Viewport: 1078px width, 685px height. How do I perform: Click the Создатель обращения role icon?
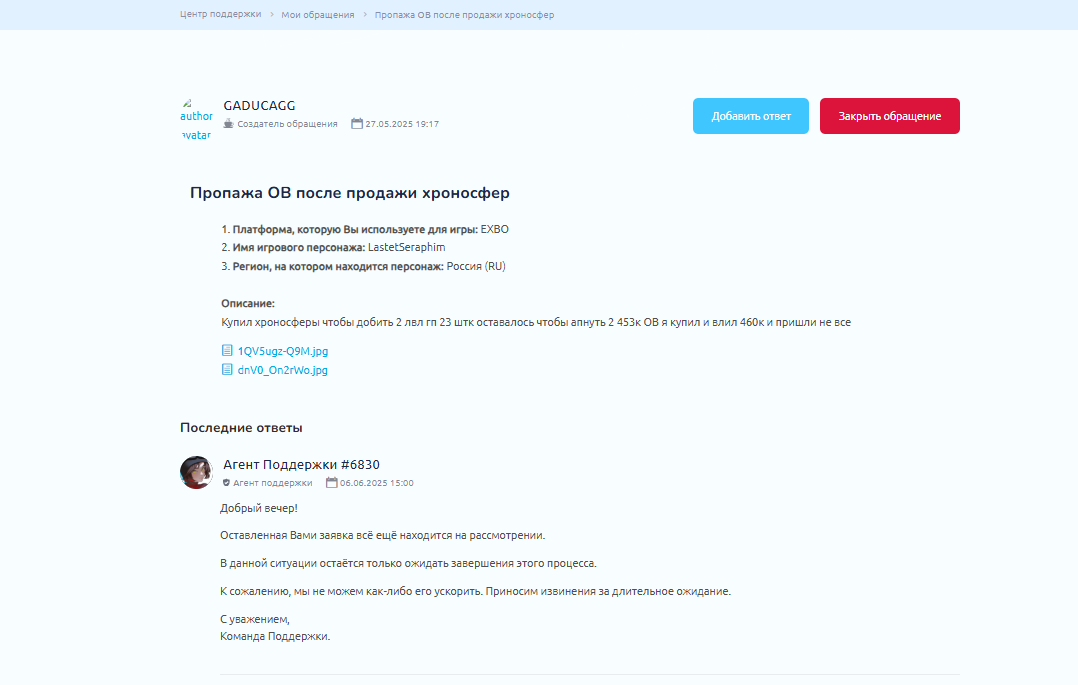pos(228,124)
